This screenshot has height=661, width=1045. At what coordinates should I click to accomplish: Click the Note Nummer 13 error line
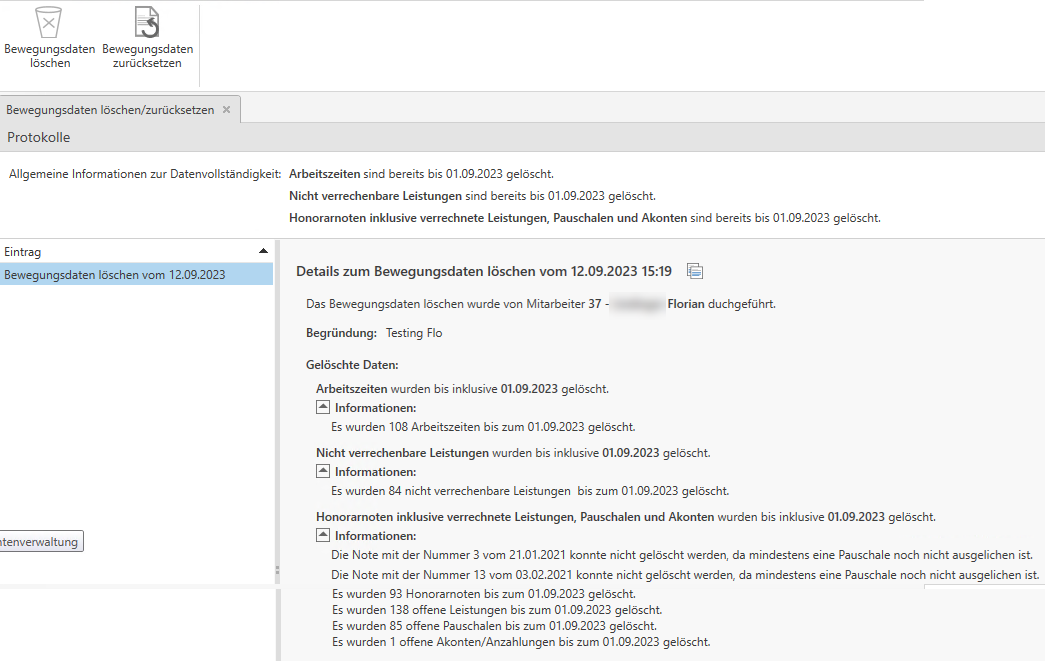(685, 575)
